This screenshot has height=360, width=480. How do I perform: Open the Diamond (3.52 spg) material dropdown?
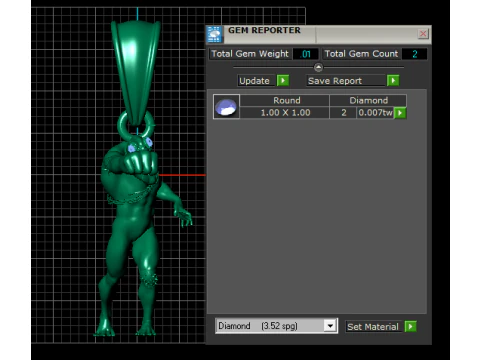[x=330, y=326]
